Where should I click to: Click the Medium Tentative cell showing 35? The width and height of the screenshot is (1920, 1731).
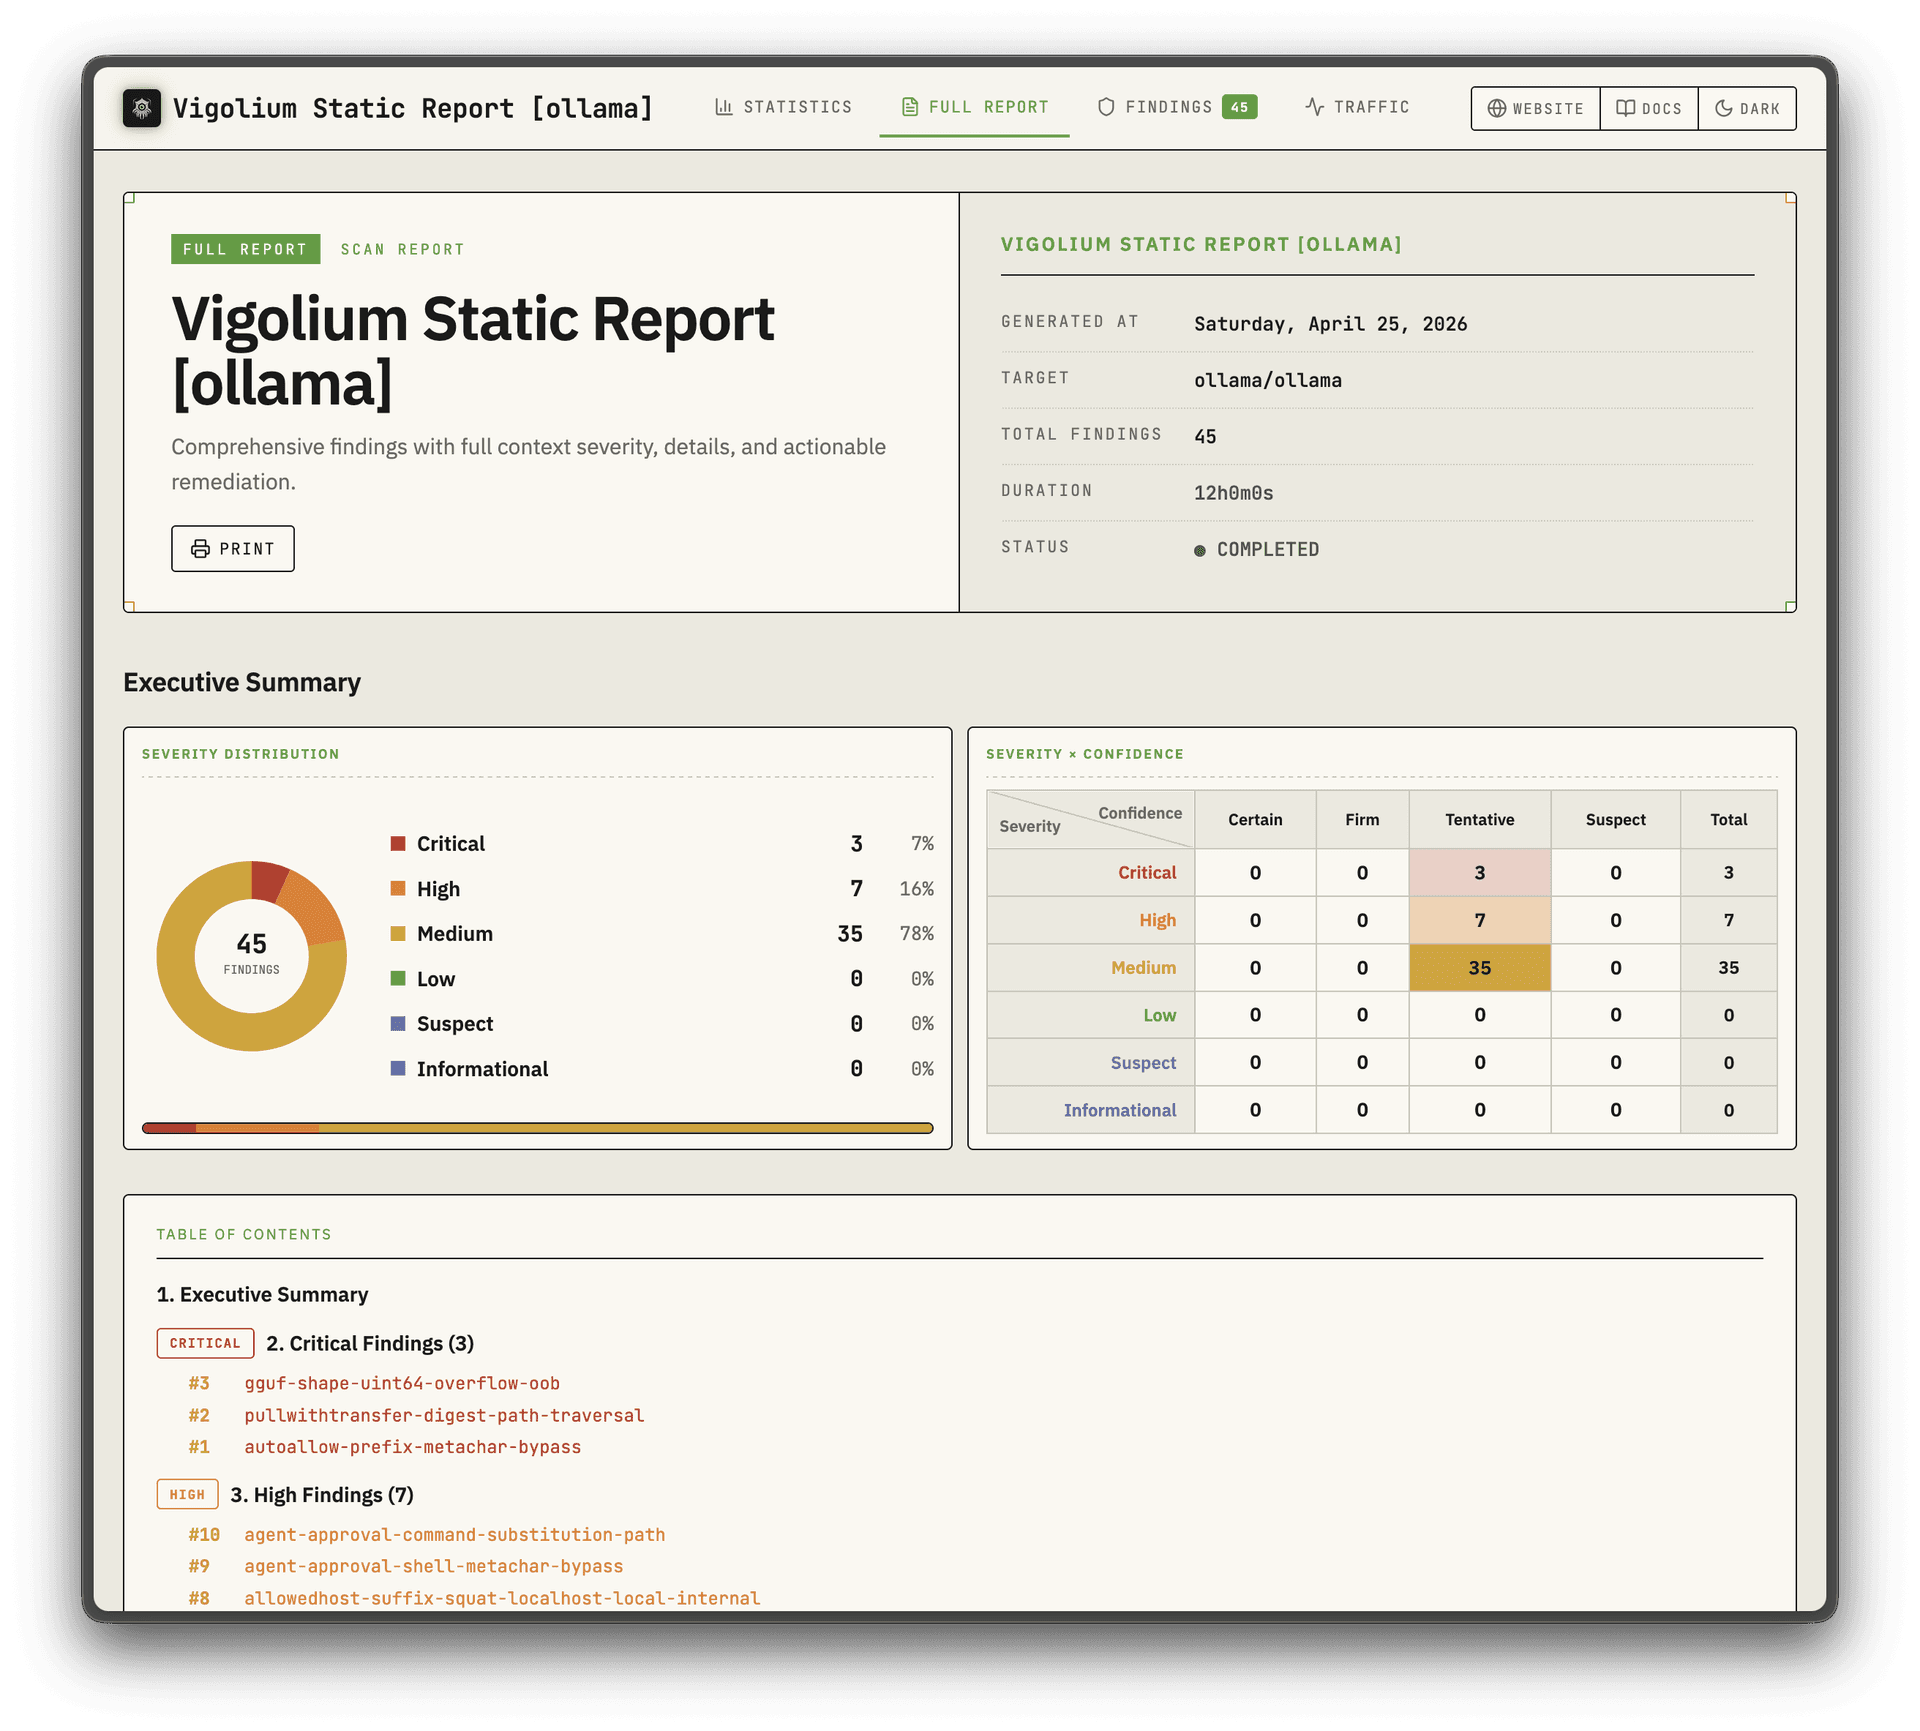click(1480, 968)
